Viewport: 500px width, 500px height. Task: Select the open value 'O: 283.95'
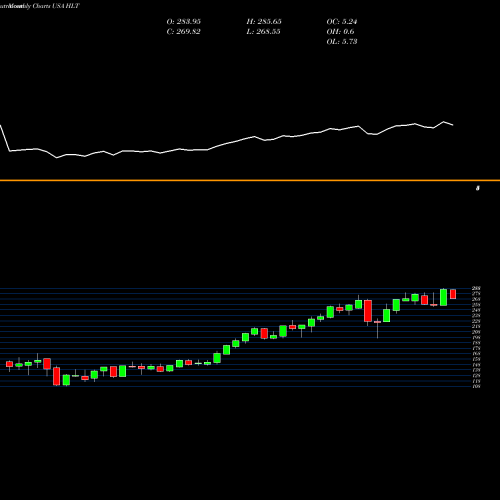point(184,22)
